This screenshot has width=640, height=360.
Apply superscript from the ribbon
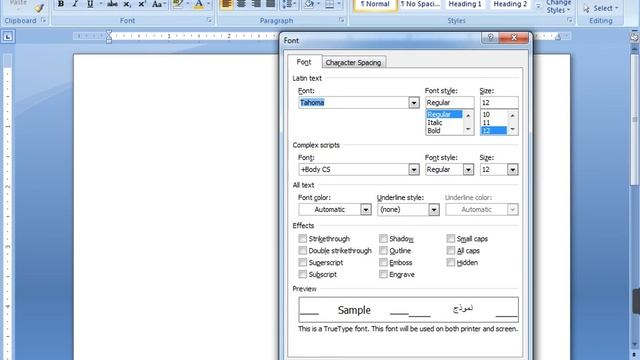point(142,4)
